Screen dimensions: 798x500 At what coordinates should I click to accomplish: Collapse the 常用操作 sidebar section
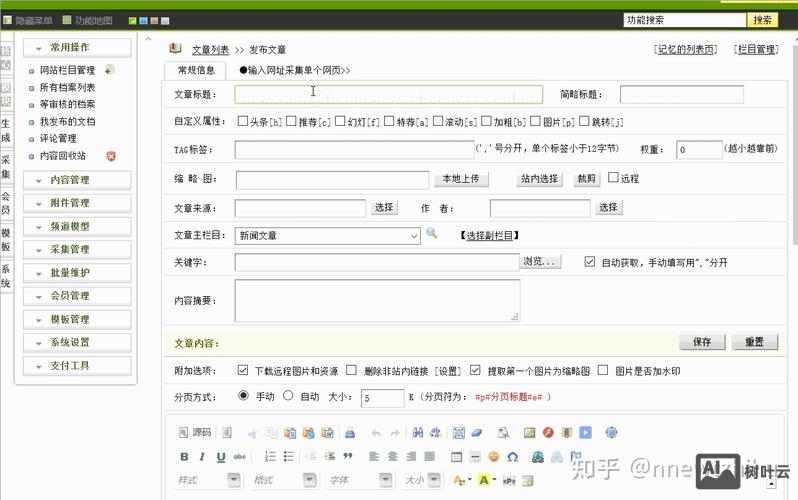point(77,47)
